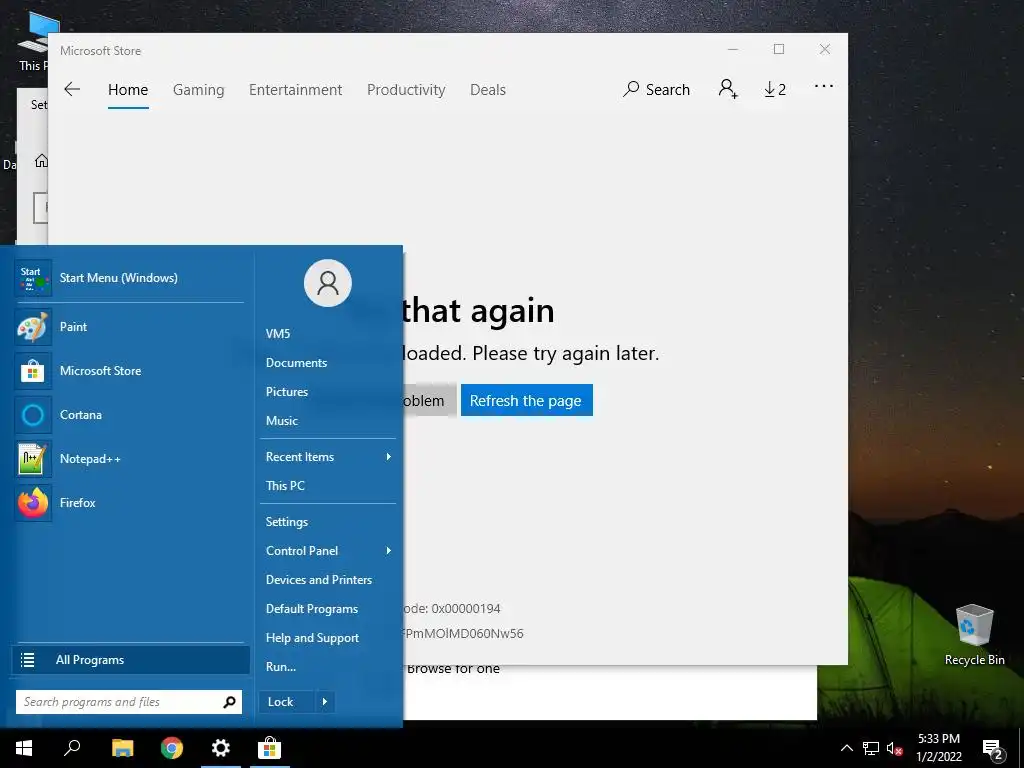Launch Firefox from the start menu

point(129,503)
